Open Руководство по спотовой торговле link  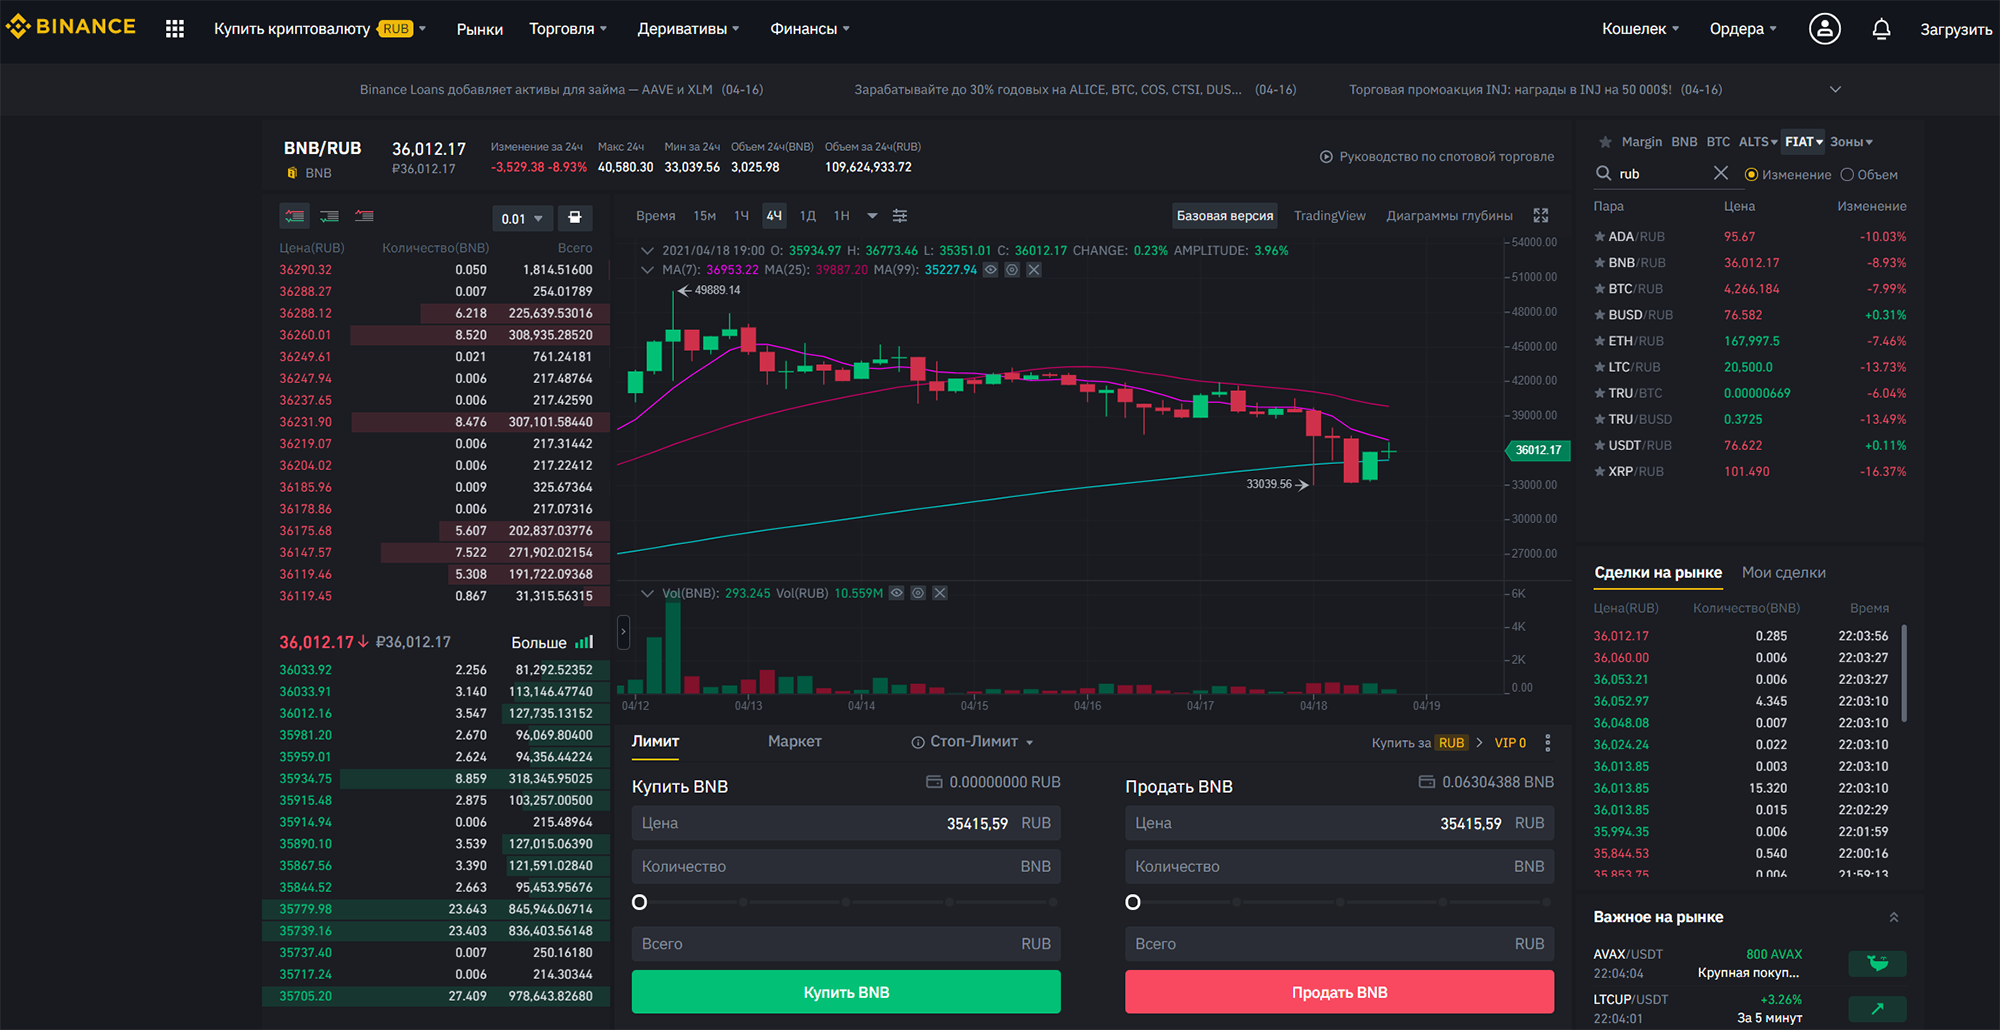pyautogui.click(x=1437, y=156)
